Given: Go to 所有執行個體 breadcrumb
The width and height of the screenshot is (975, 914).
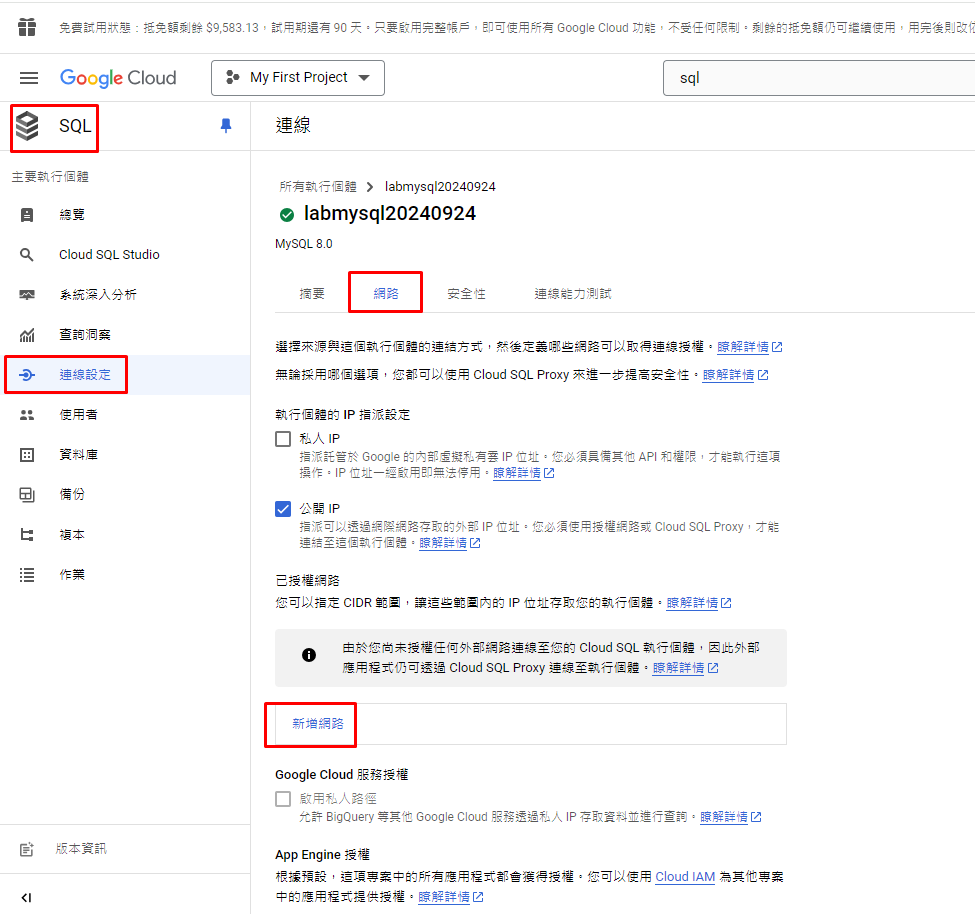Looking at the screenshot, I should (x=318, y=187).
